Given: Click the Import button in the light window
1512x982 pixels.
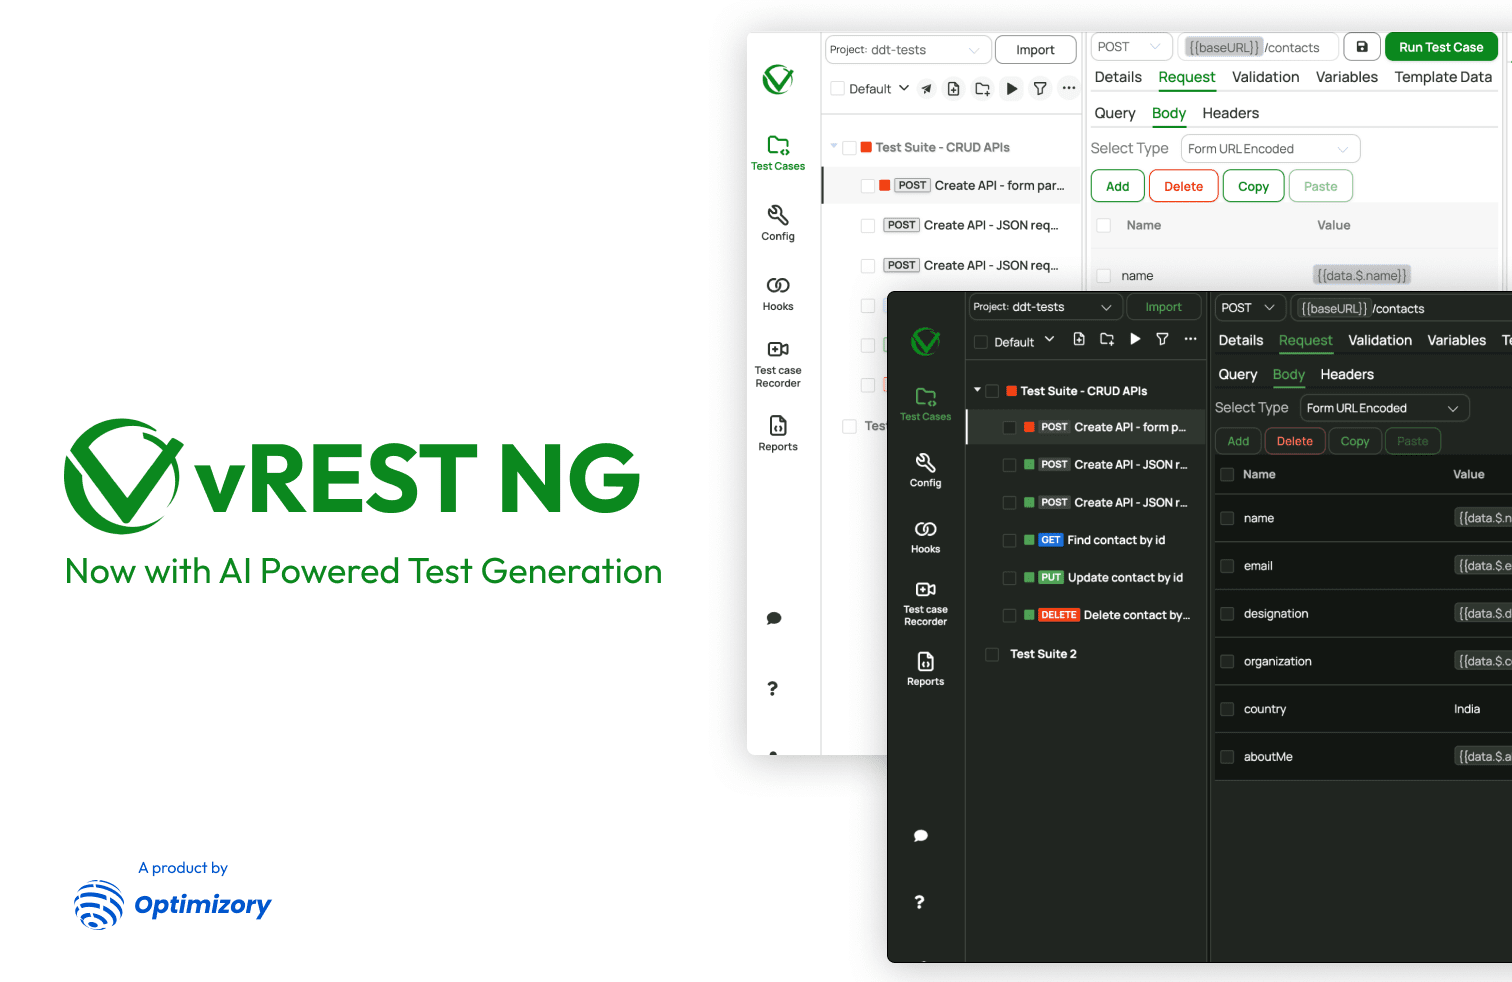Looking at the screenshot, I should (x=1036, y=50).
